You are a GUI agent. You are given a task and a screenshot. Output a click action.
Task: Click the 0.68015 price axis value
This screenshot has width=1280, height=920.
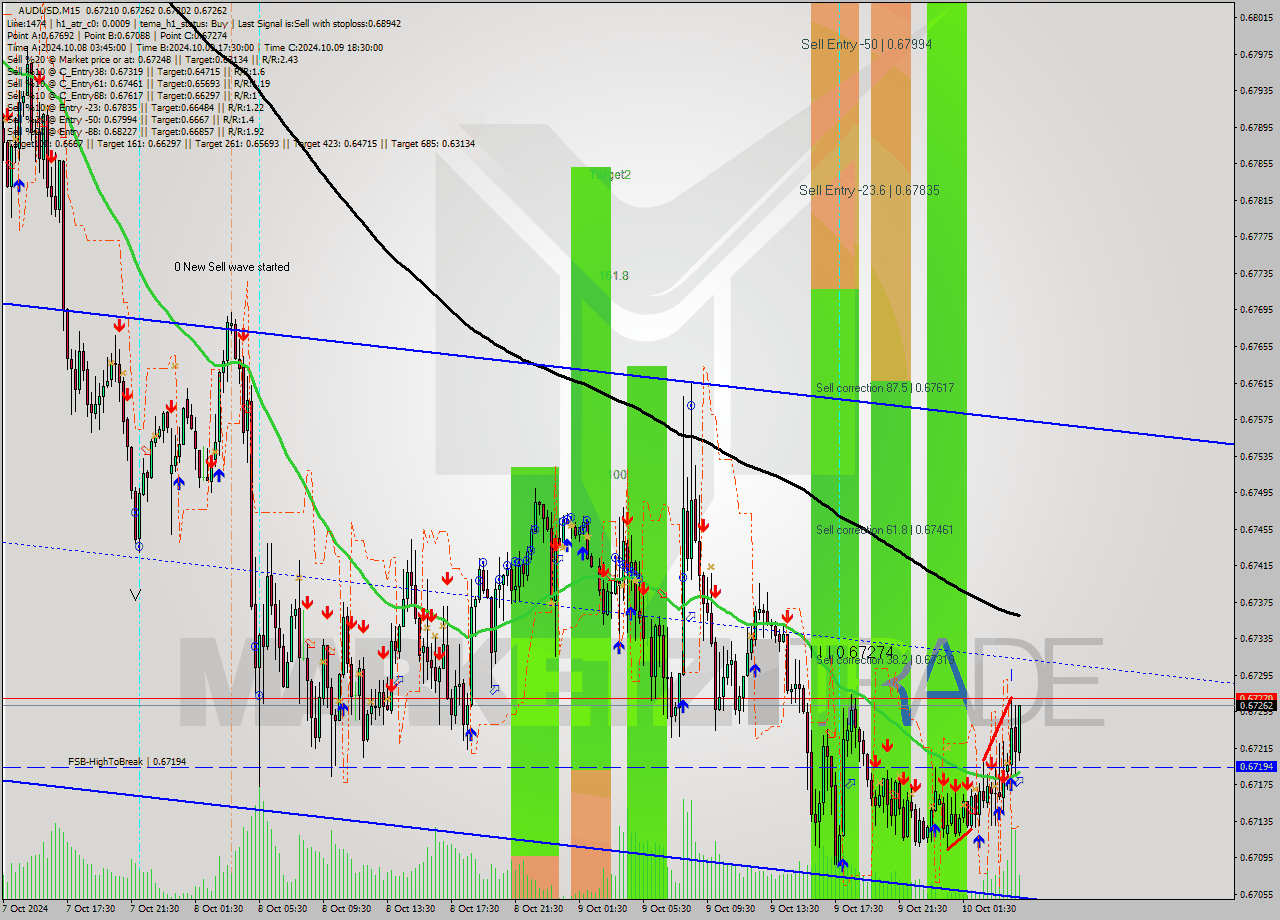[1256, 17]
